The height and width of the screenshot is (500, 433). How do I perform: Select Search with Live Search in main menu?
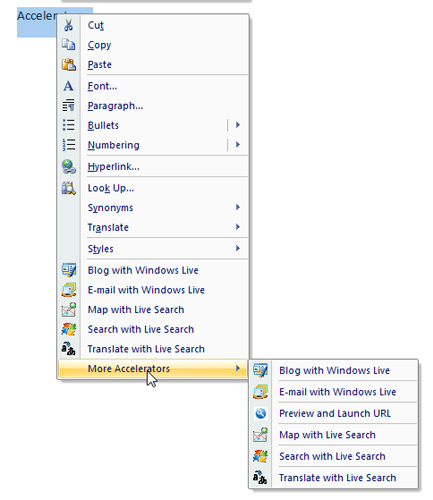(x=153, y=329)
